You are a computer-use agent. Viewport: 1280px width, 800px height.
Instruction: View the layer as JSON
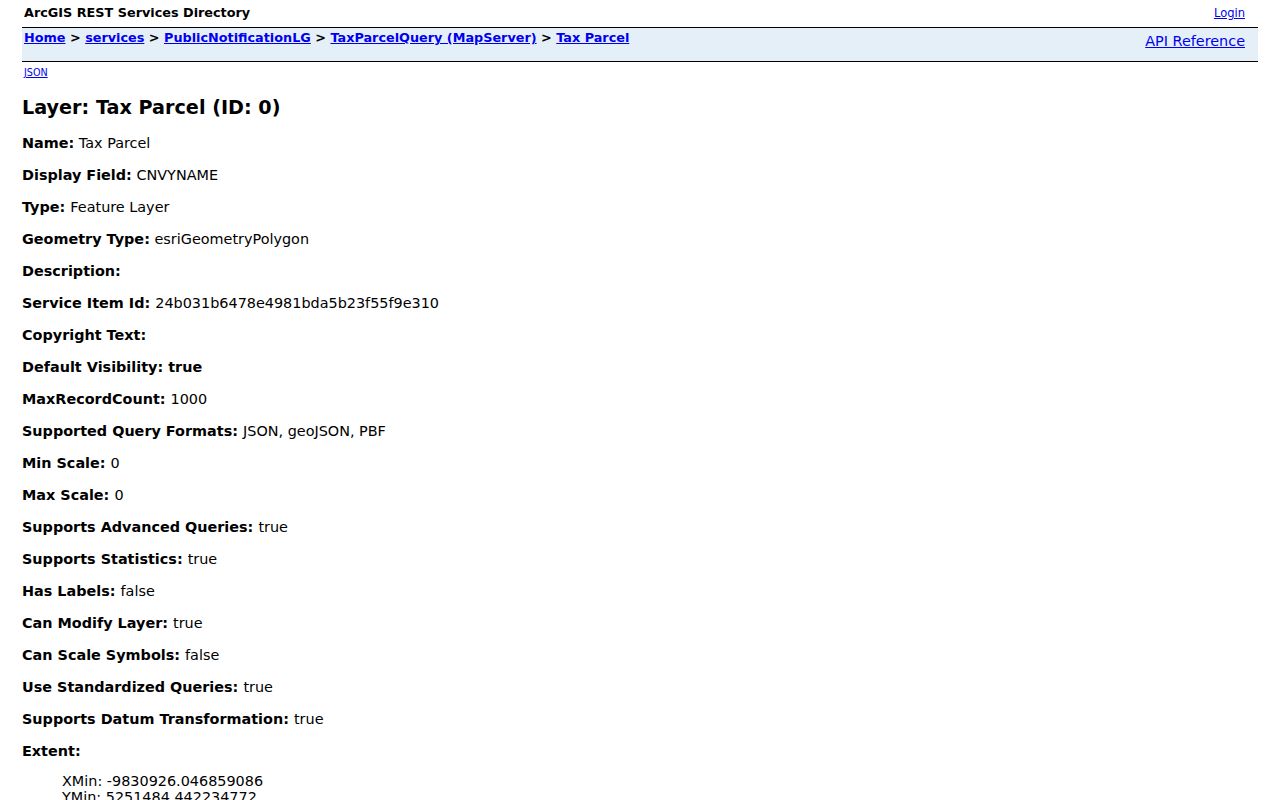click(36, 72)
